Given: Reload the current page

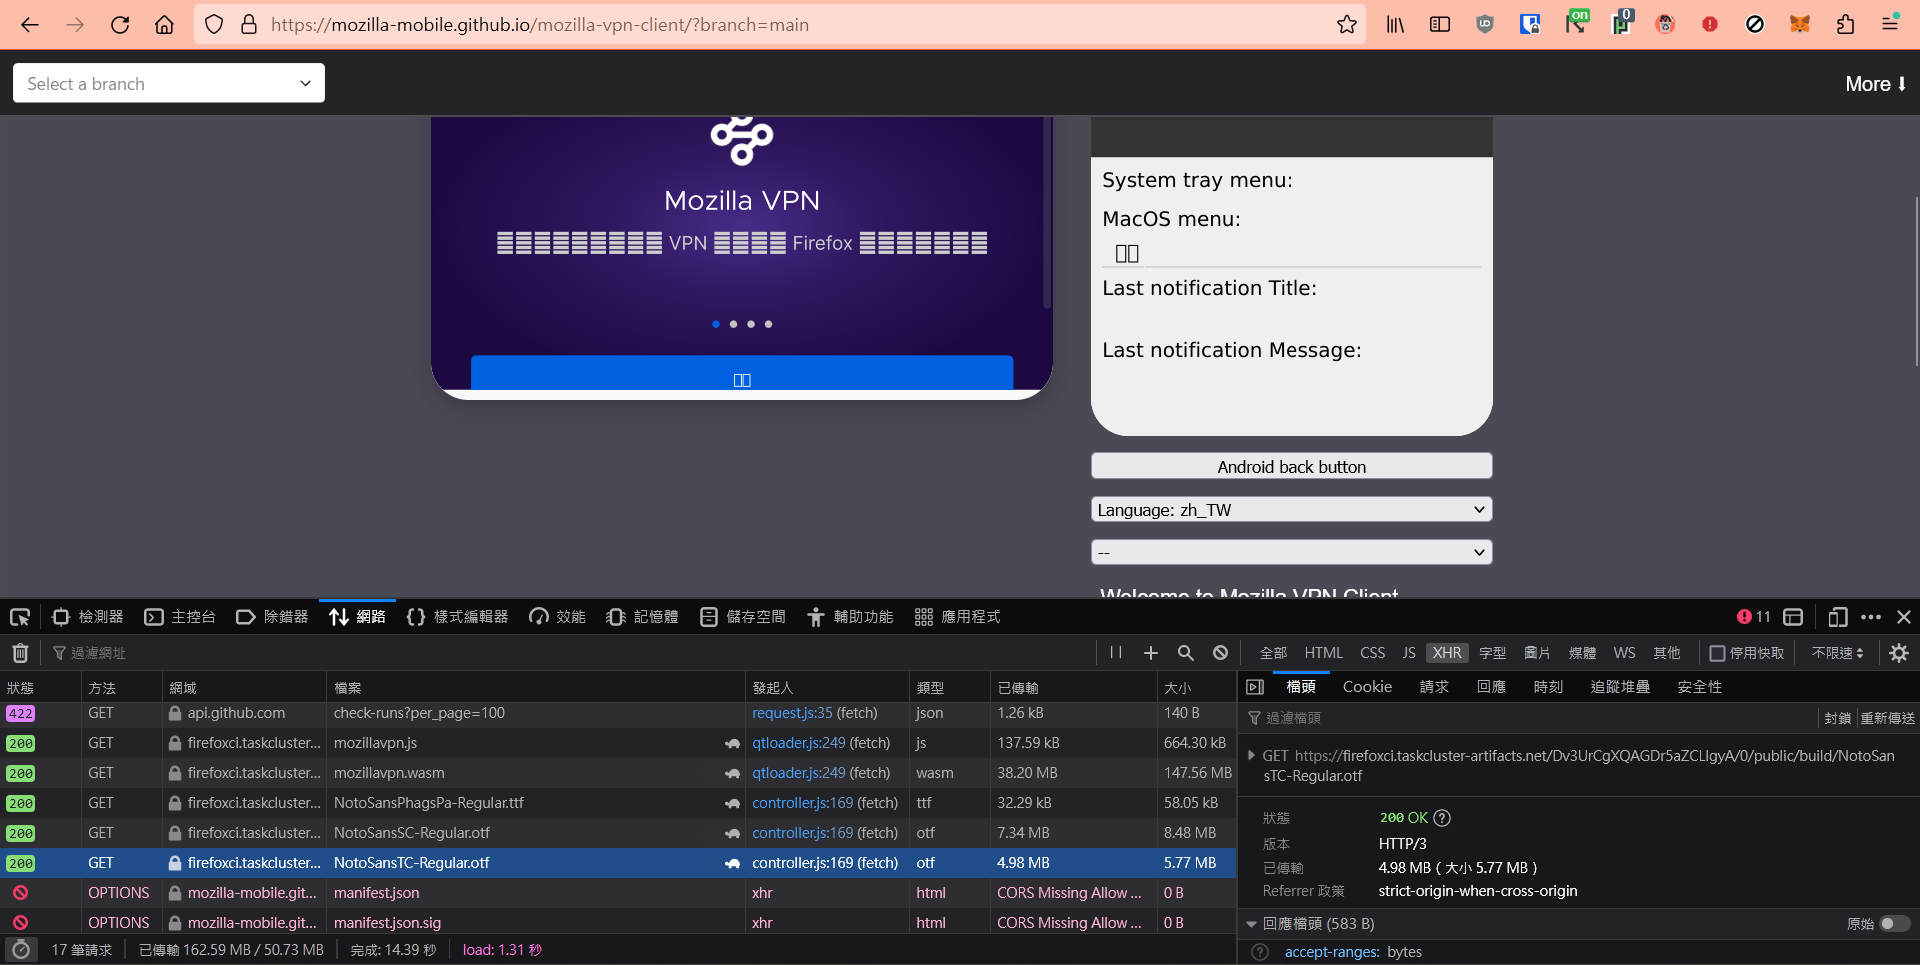Looking at the screenshot, I should [x=120, y=25].
